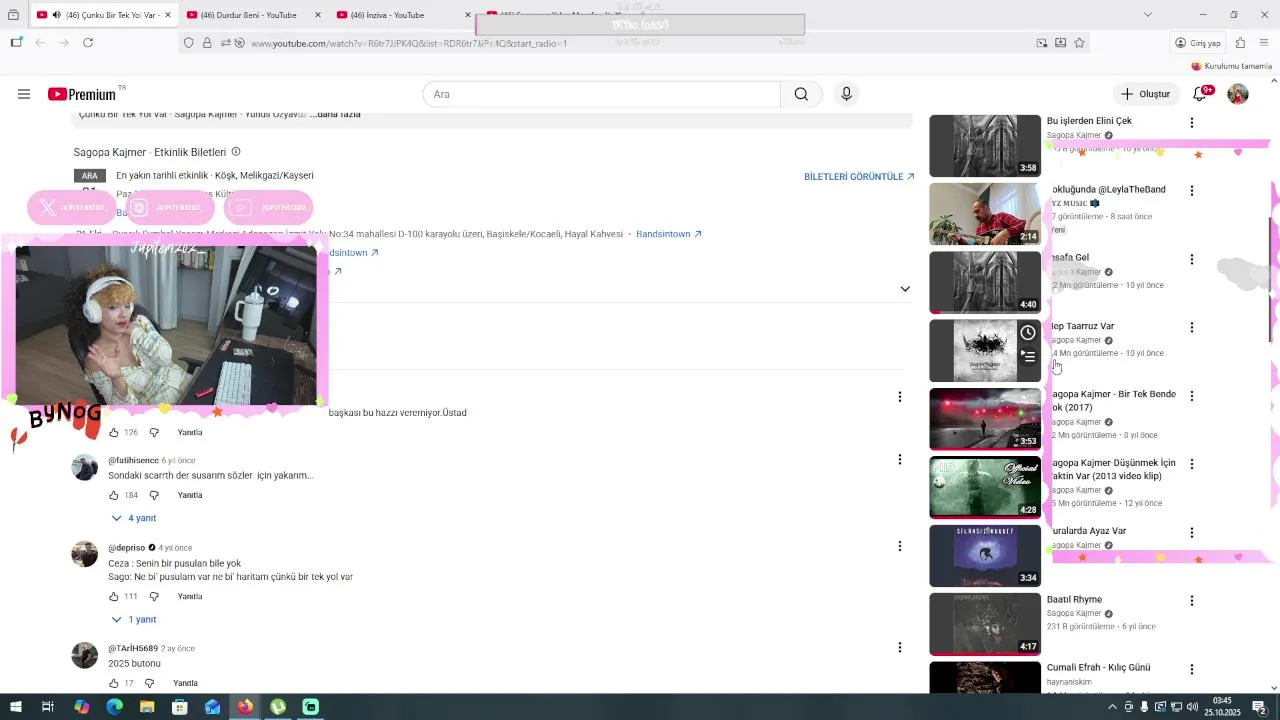Like the @fatihisence comment

coord(114,495)
